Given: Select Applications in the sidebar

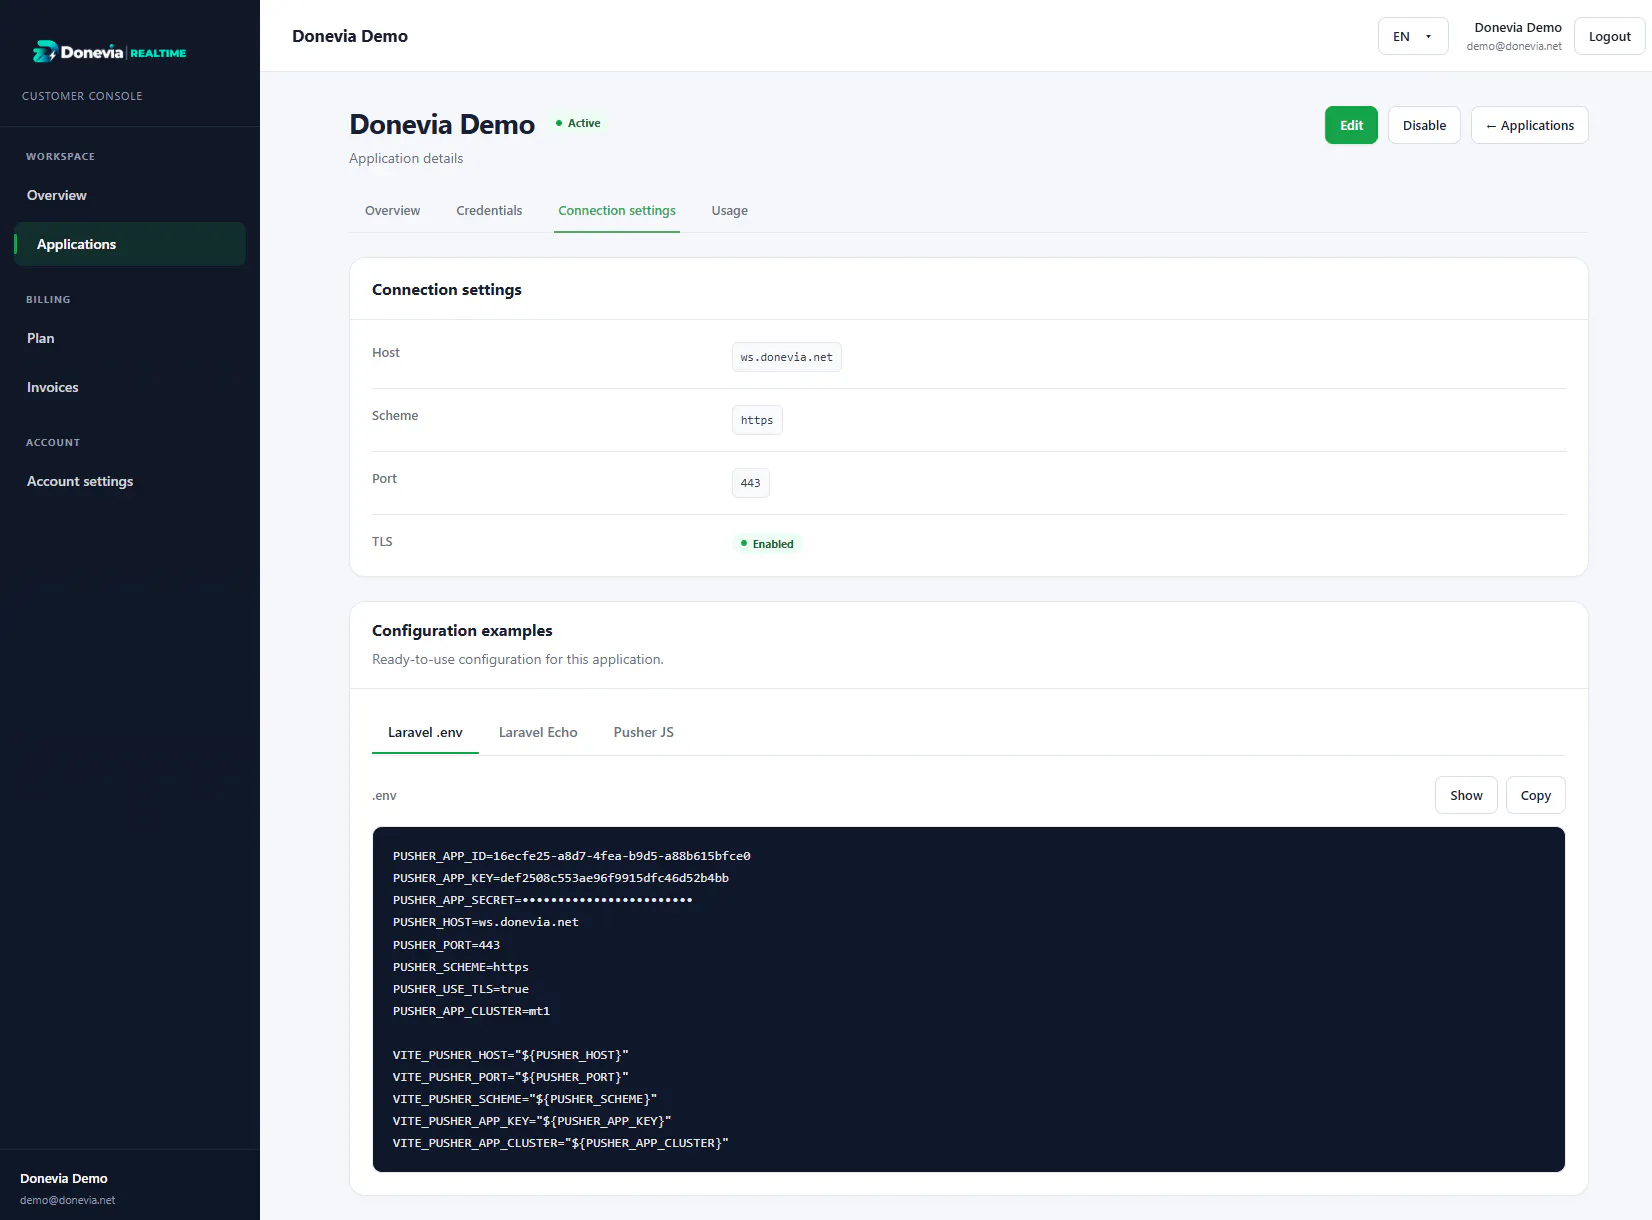Looking at the screenshot, I should [130, 244].
